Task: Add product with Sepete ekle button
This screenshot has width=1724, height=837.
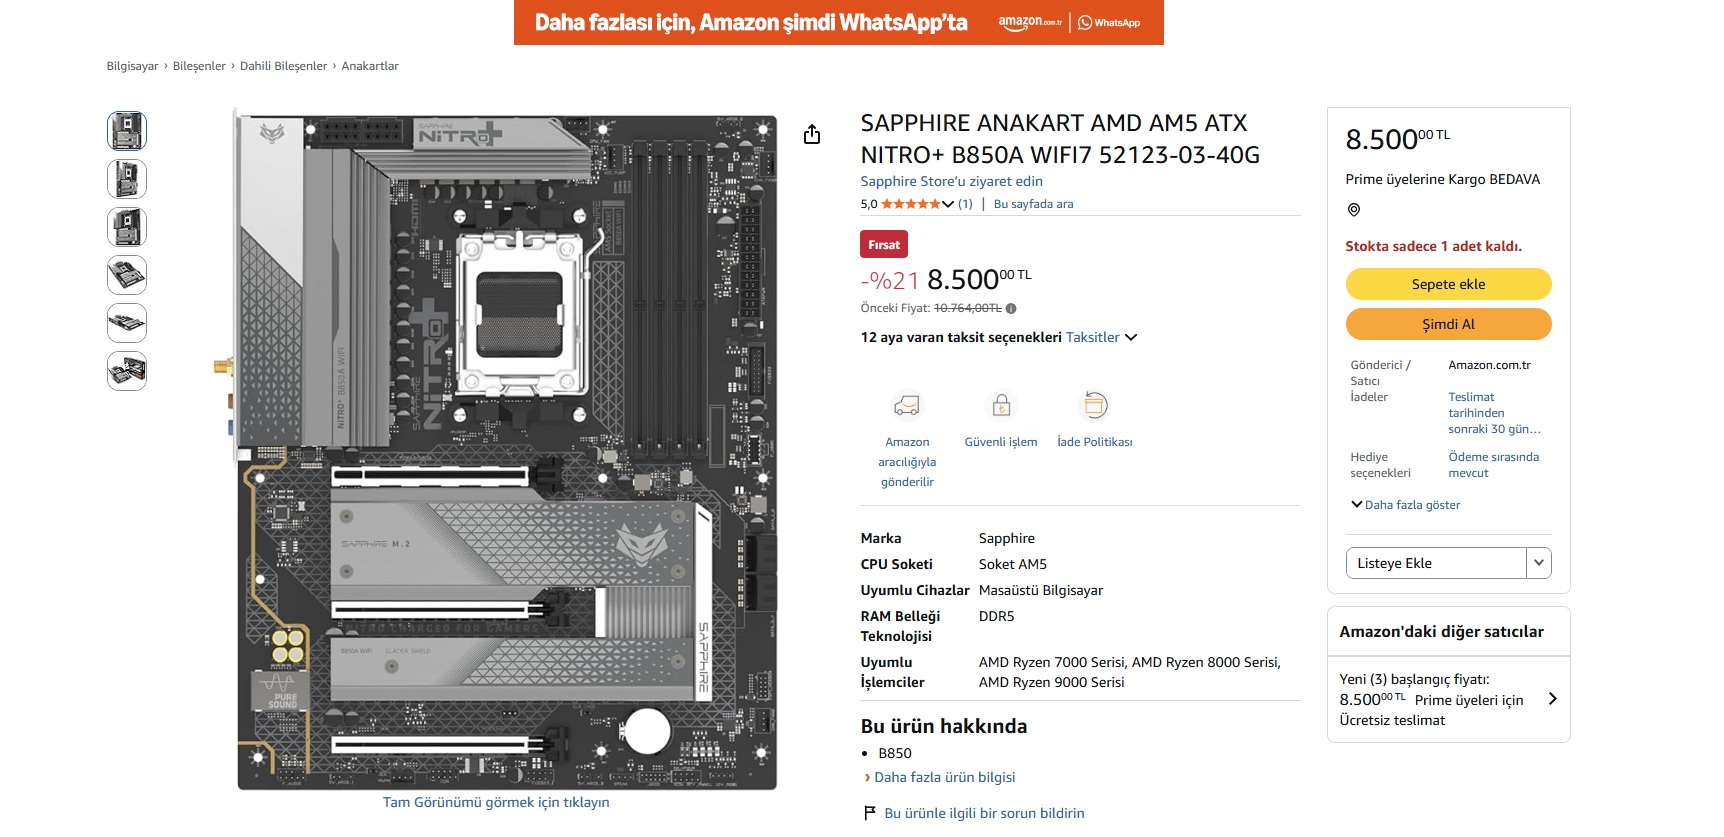Action: [x=1448, y=284]
